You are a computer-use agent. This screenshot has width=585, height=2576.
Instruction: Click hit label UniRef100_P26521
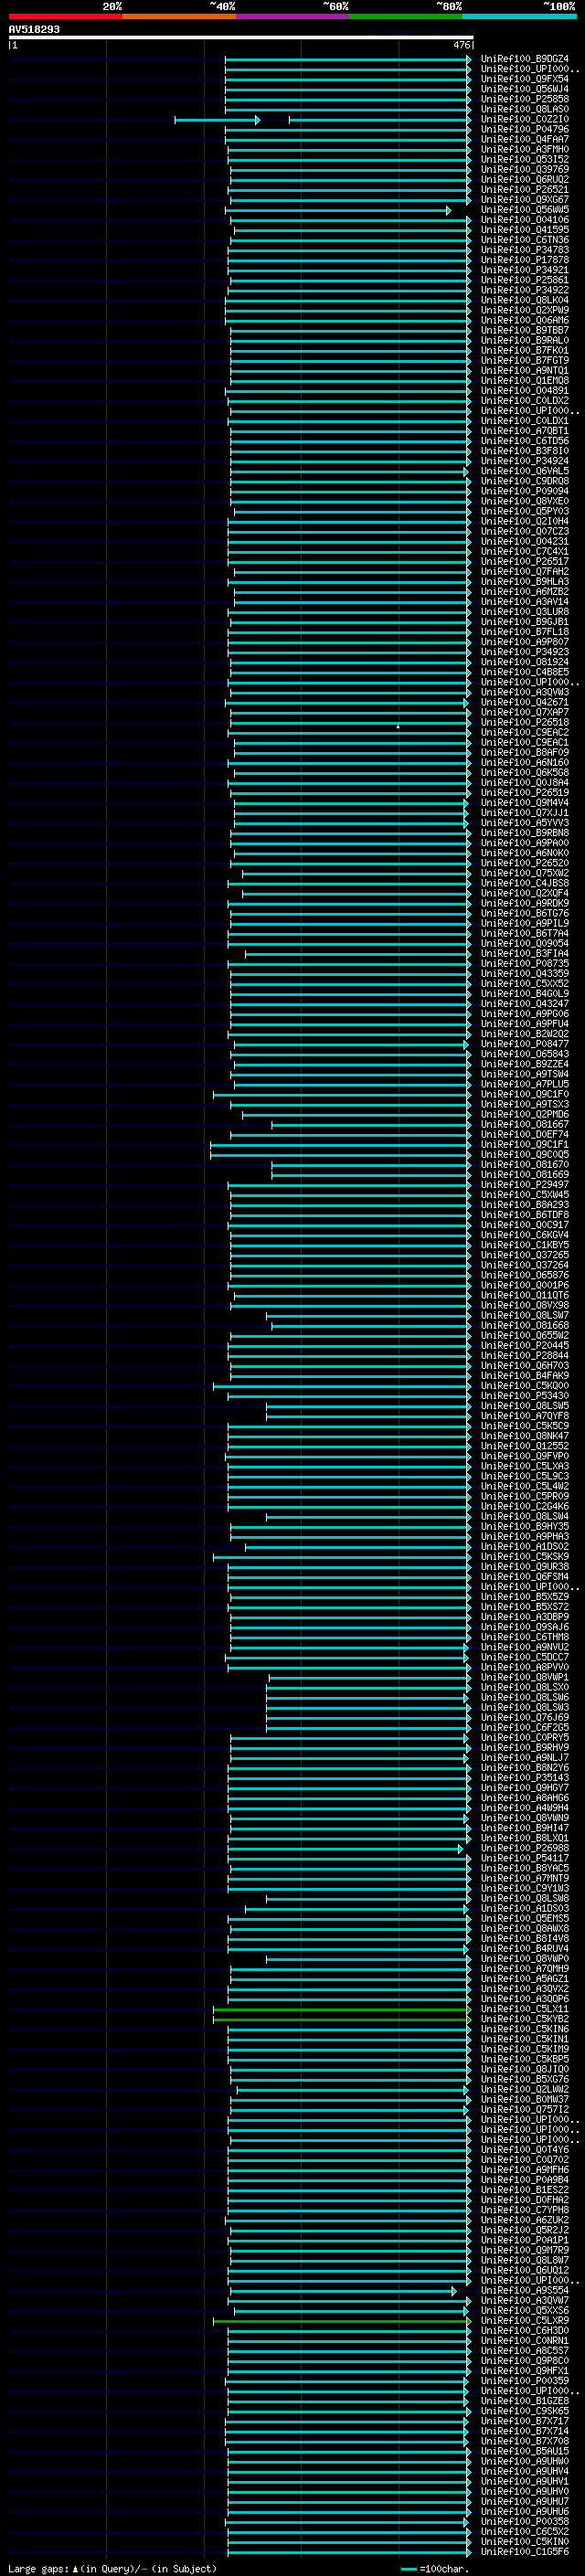(x=525, y=189)
